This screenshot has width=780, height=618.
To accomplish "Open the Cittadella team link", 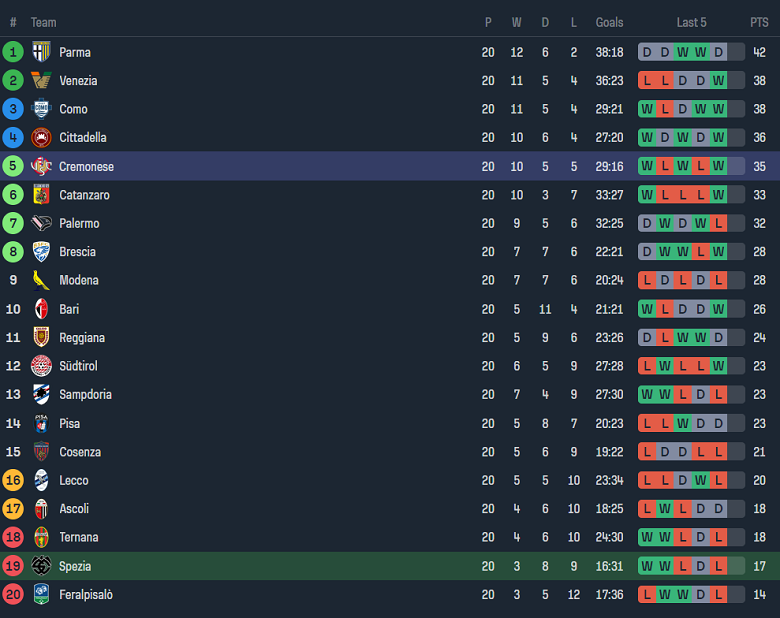I will click(82, 137).
